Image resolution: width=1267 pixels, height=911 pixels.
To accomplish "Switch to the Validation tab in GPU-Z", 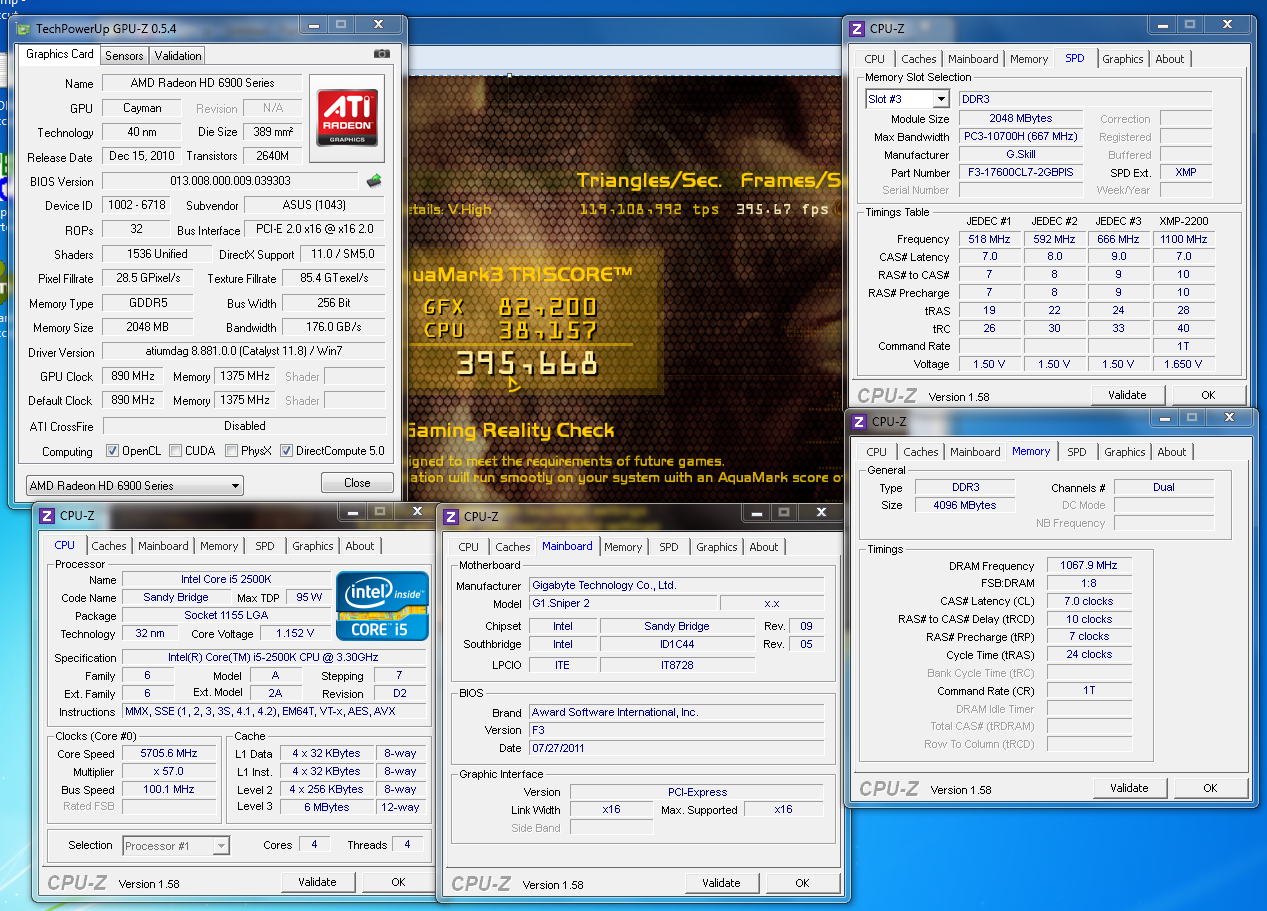I will coord(178,56).
